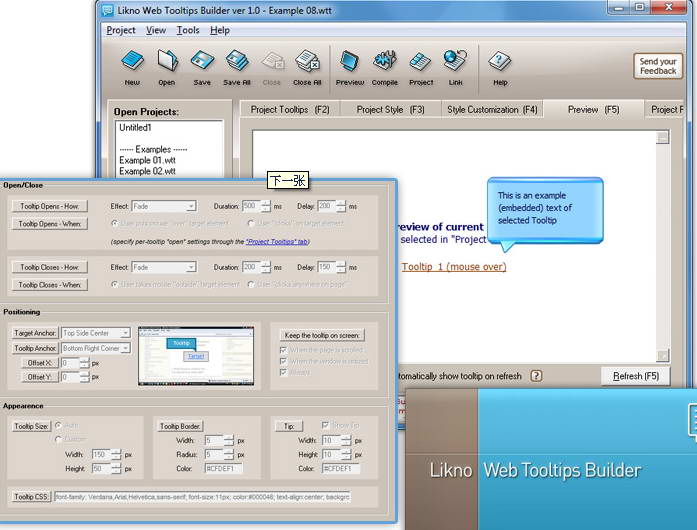Image resolution: width=697 pixels, height=530 pixels.
Task: Click the application icon in the title bar
Action: [107, 10]
